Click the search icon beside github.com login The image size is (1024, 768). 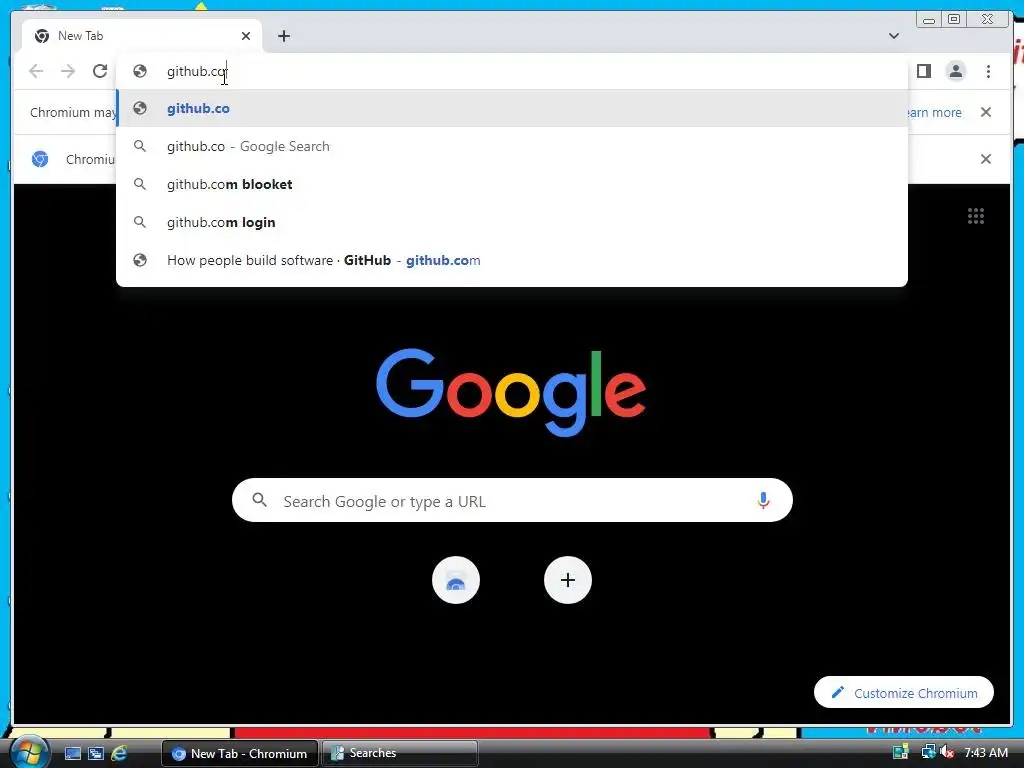140,222
